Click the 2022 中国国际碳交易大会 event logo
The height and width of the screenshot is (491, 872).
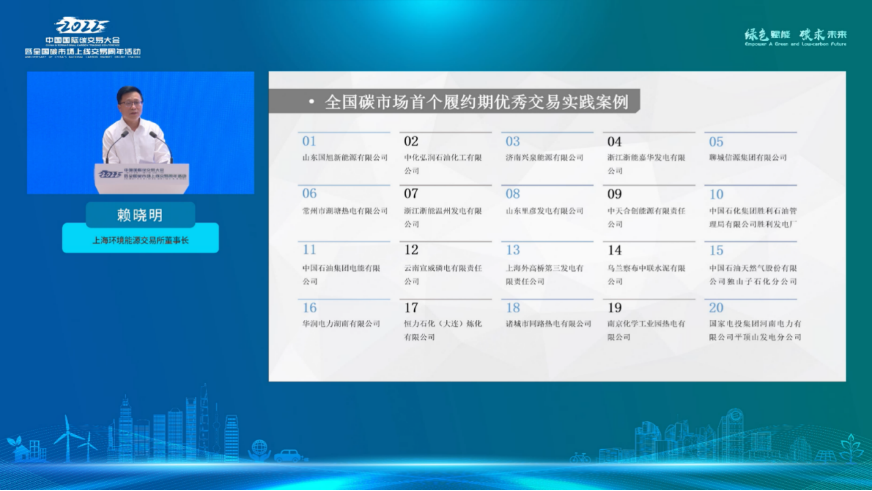point(82,37)
